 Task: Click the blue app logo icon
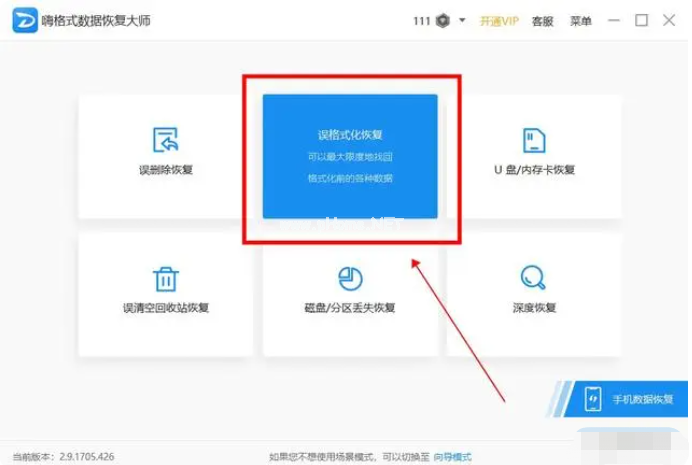pos(25,20)
